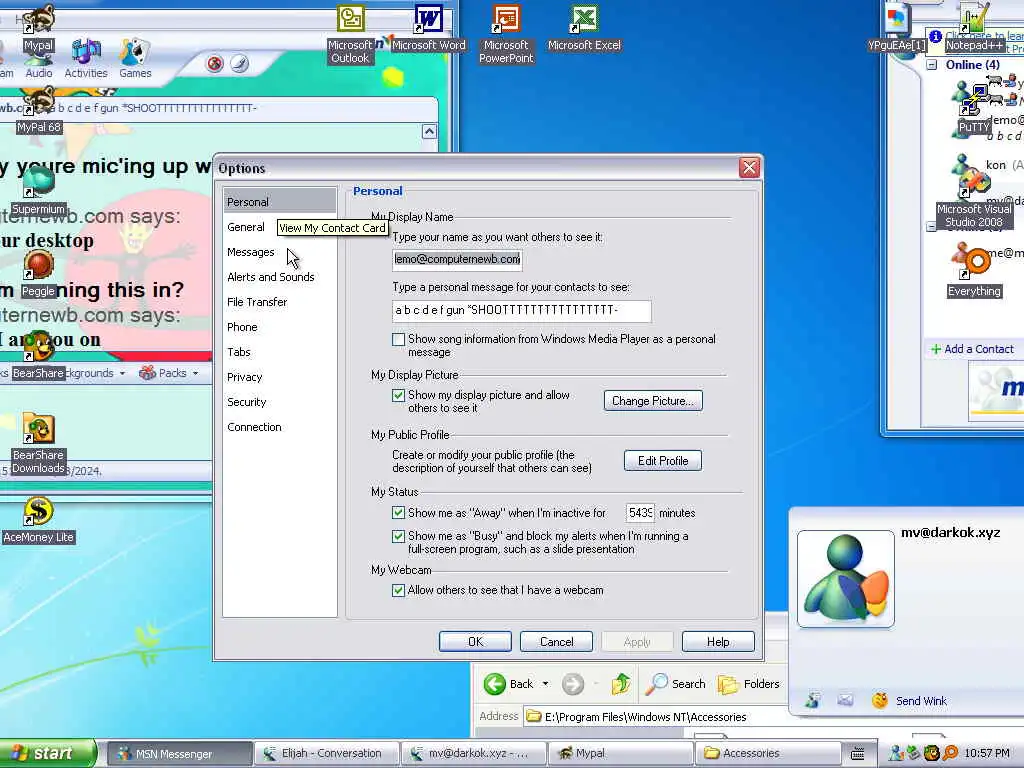
Task: Click the inactive minutes input field
Action: (641, 513)
